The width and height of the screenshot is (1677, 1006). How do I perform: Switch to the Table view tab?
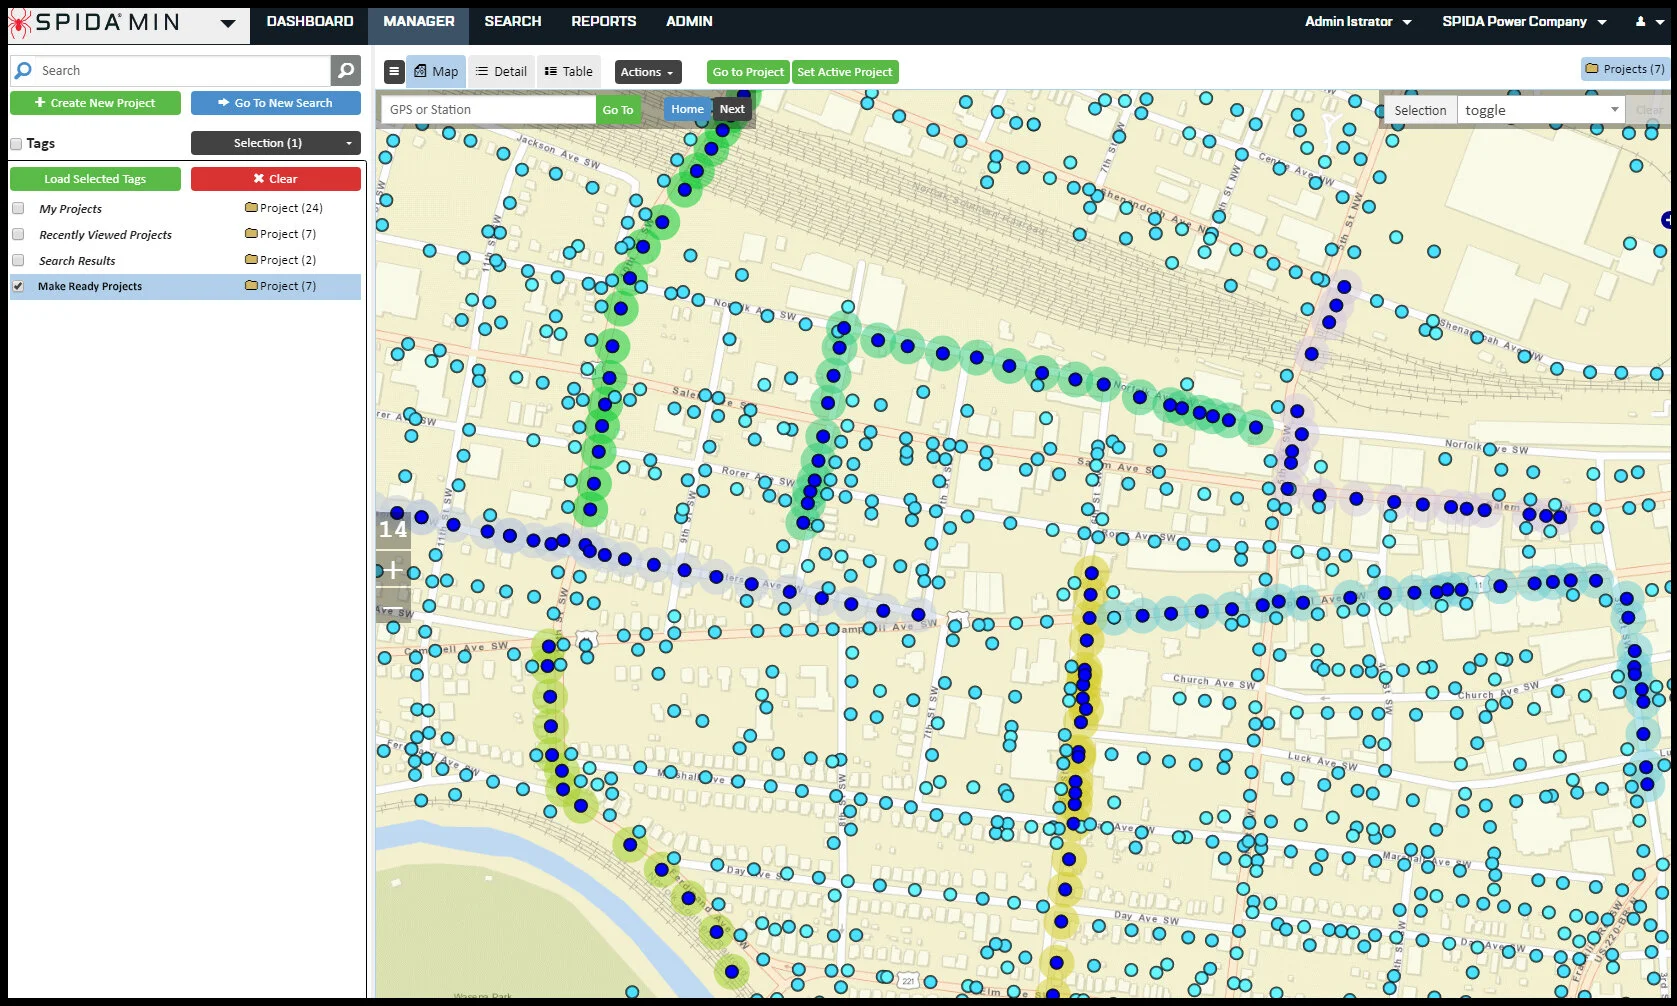(569, 72)
